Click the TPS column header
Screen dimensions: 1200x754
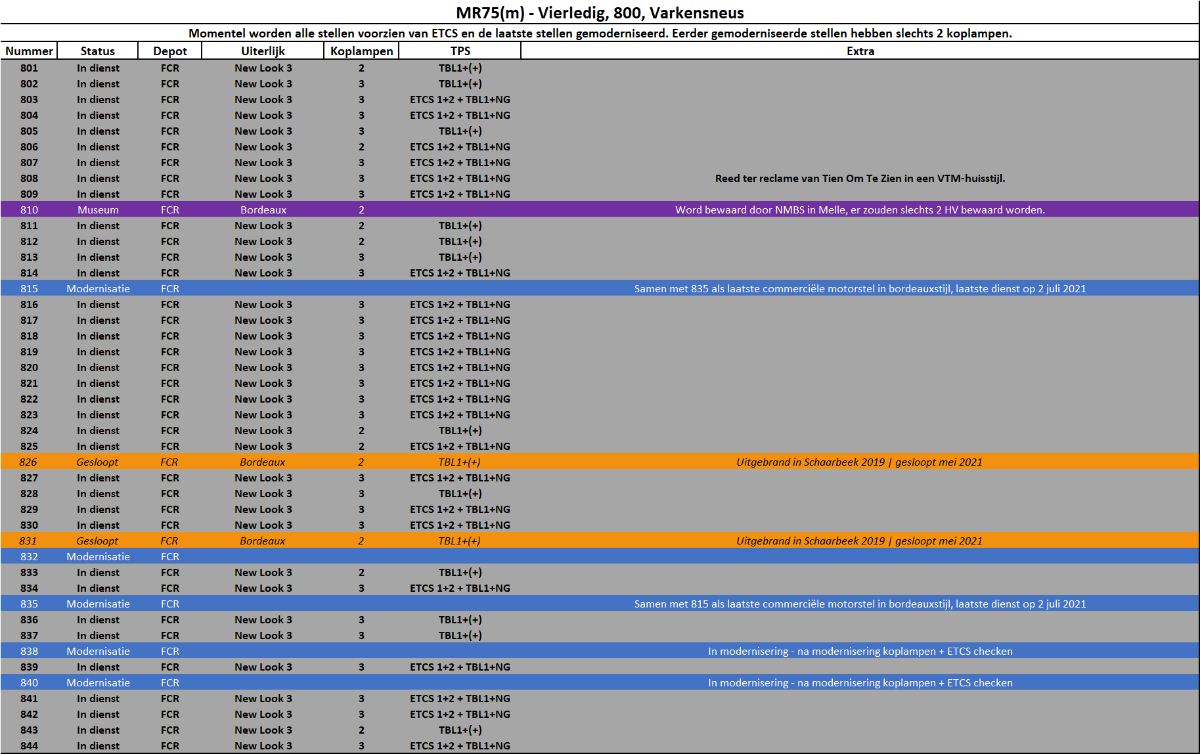tap(459, 51)
